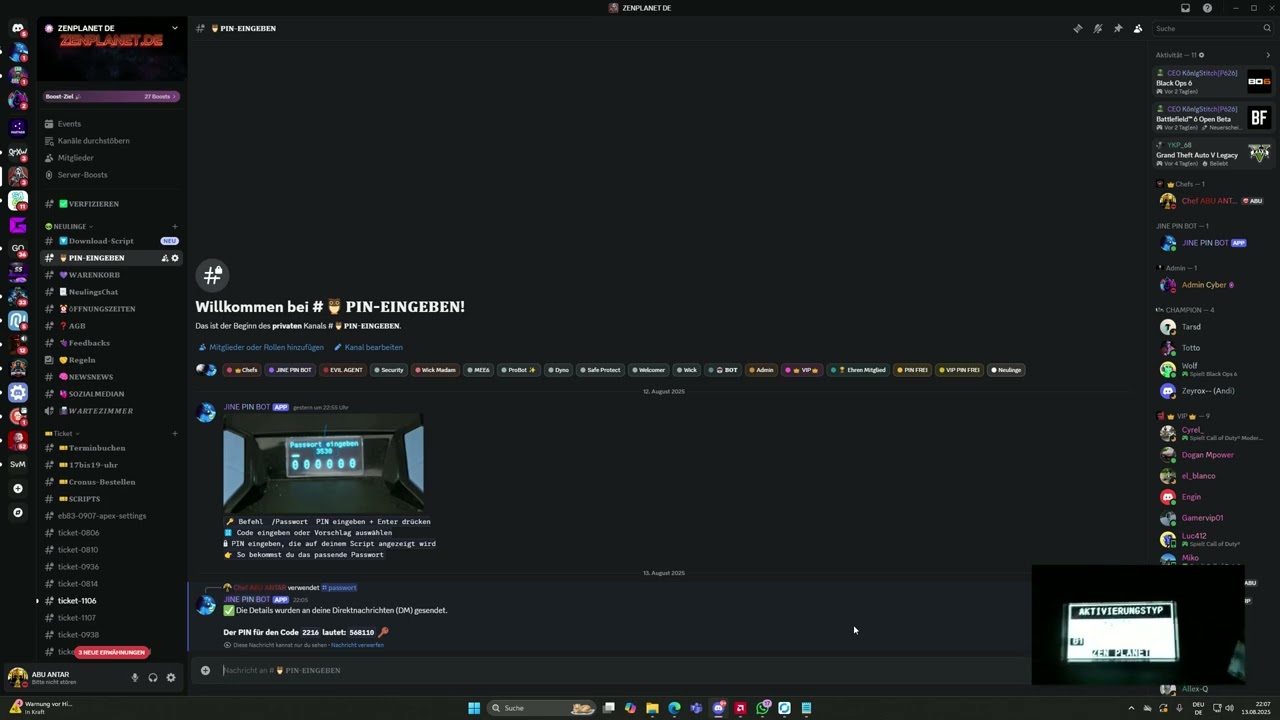Open the Help question mark icon
1280x720 pixels.
[x=1207, y=8]
